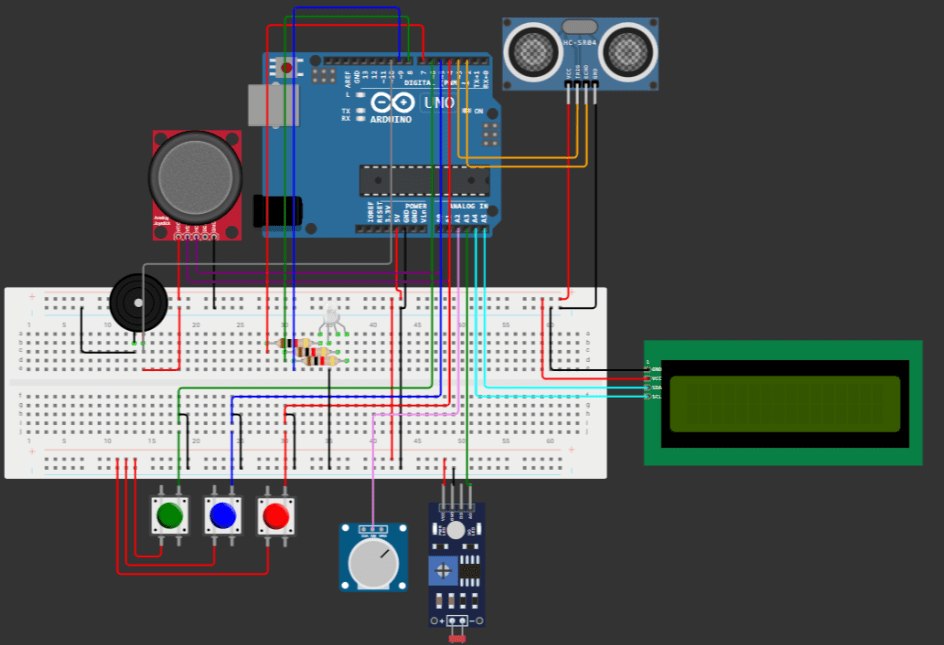944x645 pixels.
Task: Click the potentiometer rotary knob
Action: point(372,565)
